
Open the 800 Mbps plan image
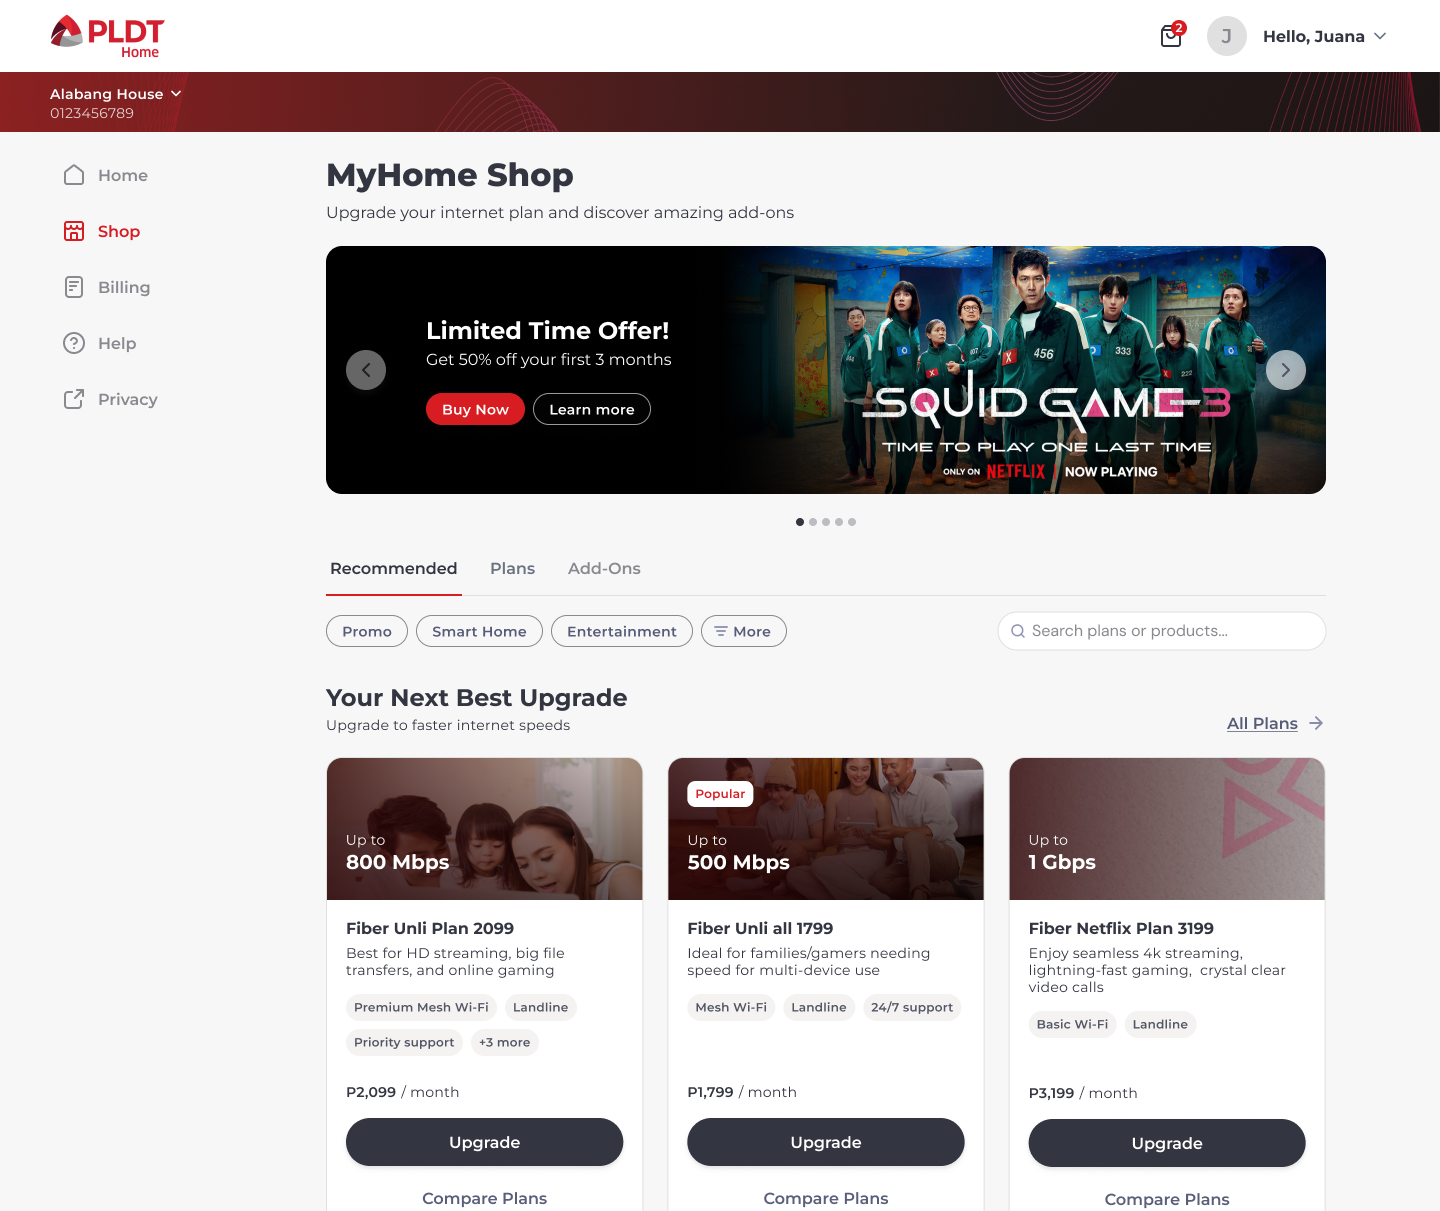[x=485, y=829]
